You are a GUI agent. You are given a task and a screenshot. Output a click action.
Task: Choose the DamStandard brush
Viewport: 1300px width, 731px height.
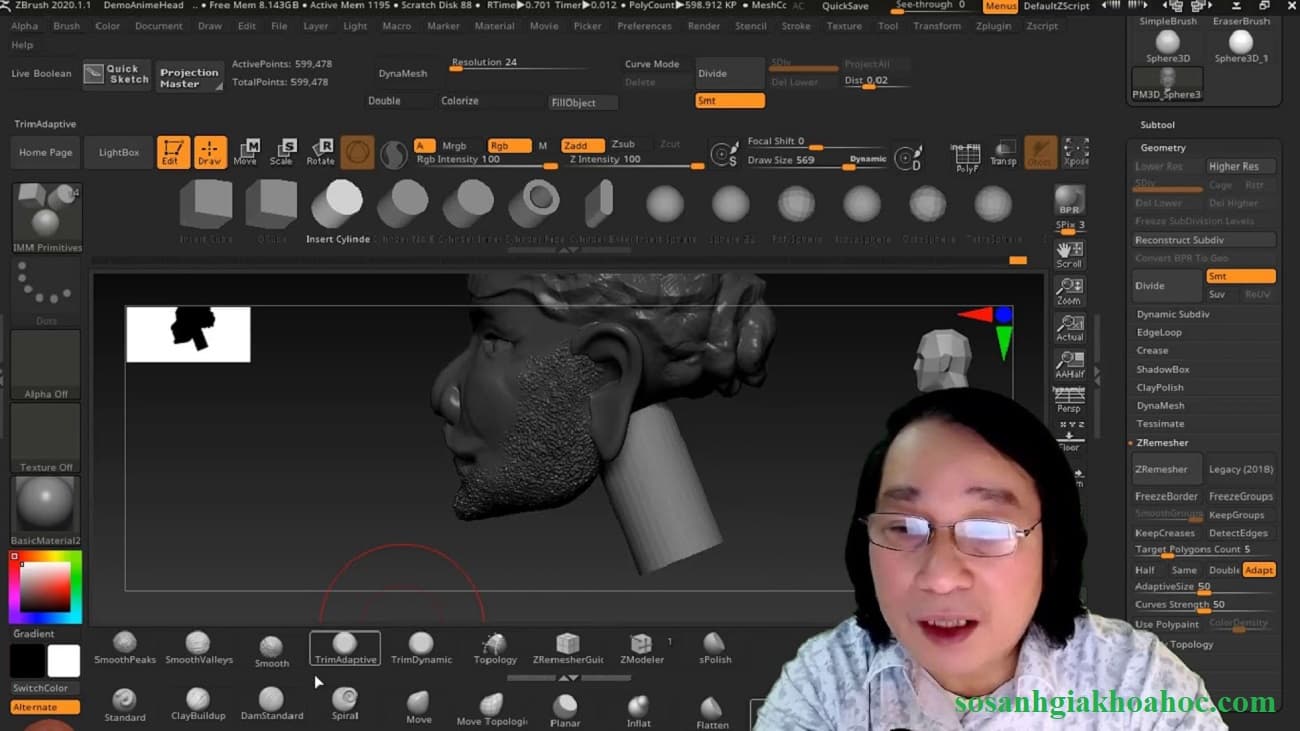pos(271,705)
